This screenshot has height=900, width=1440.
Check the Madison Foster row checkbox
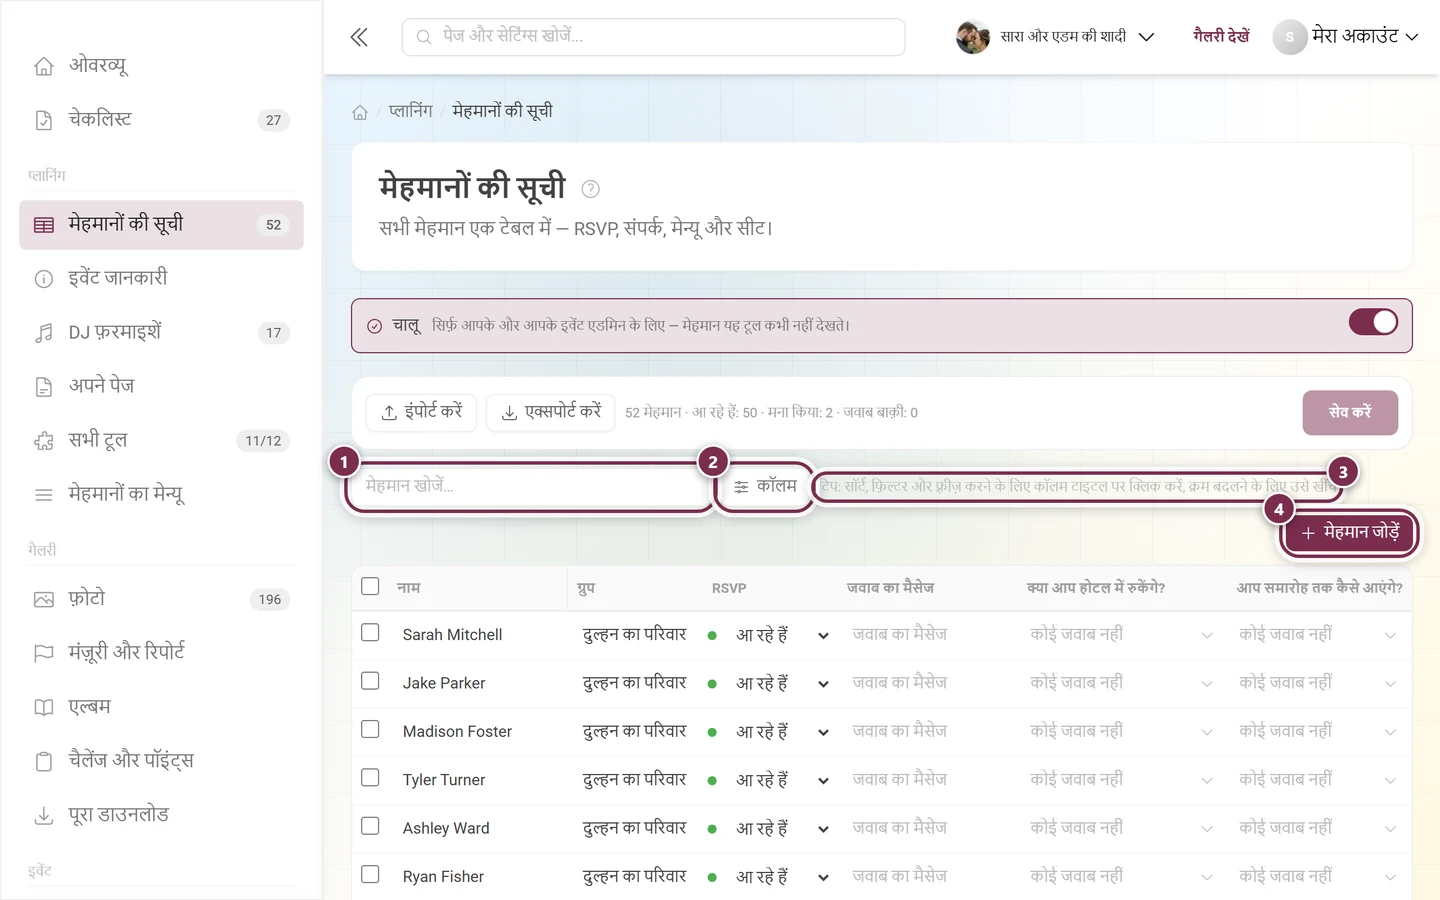point(370,730)
